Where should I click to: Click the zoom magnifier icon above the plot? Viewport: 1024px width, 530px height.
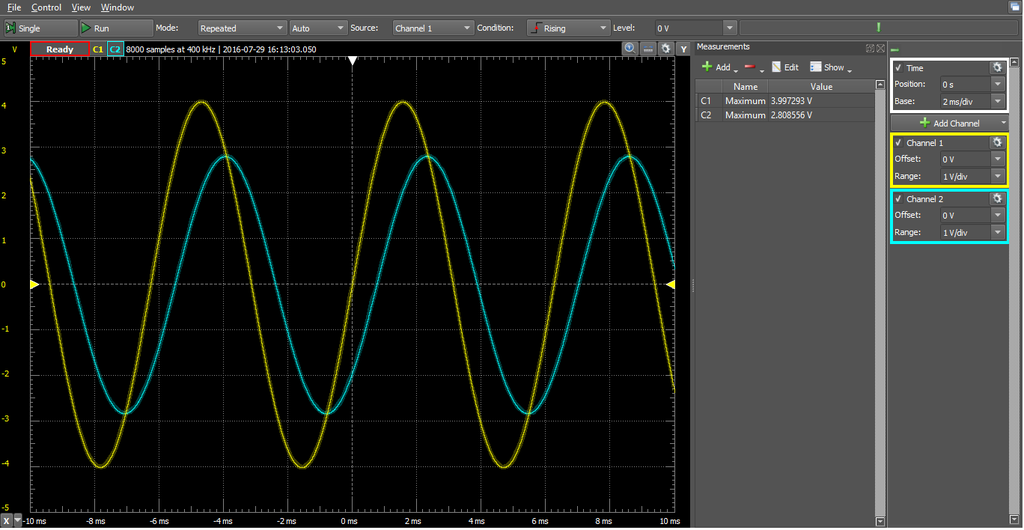pyautogui.click(x=630, y=48)
